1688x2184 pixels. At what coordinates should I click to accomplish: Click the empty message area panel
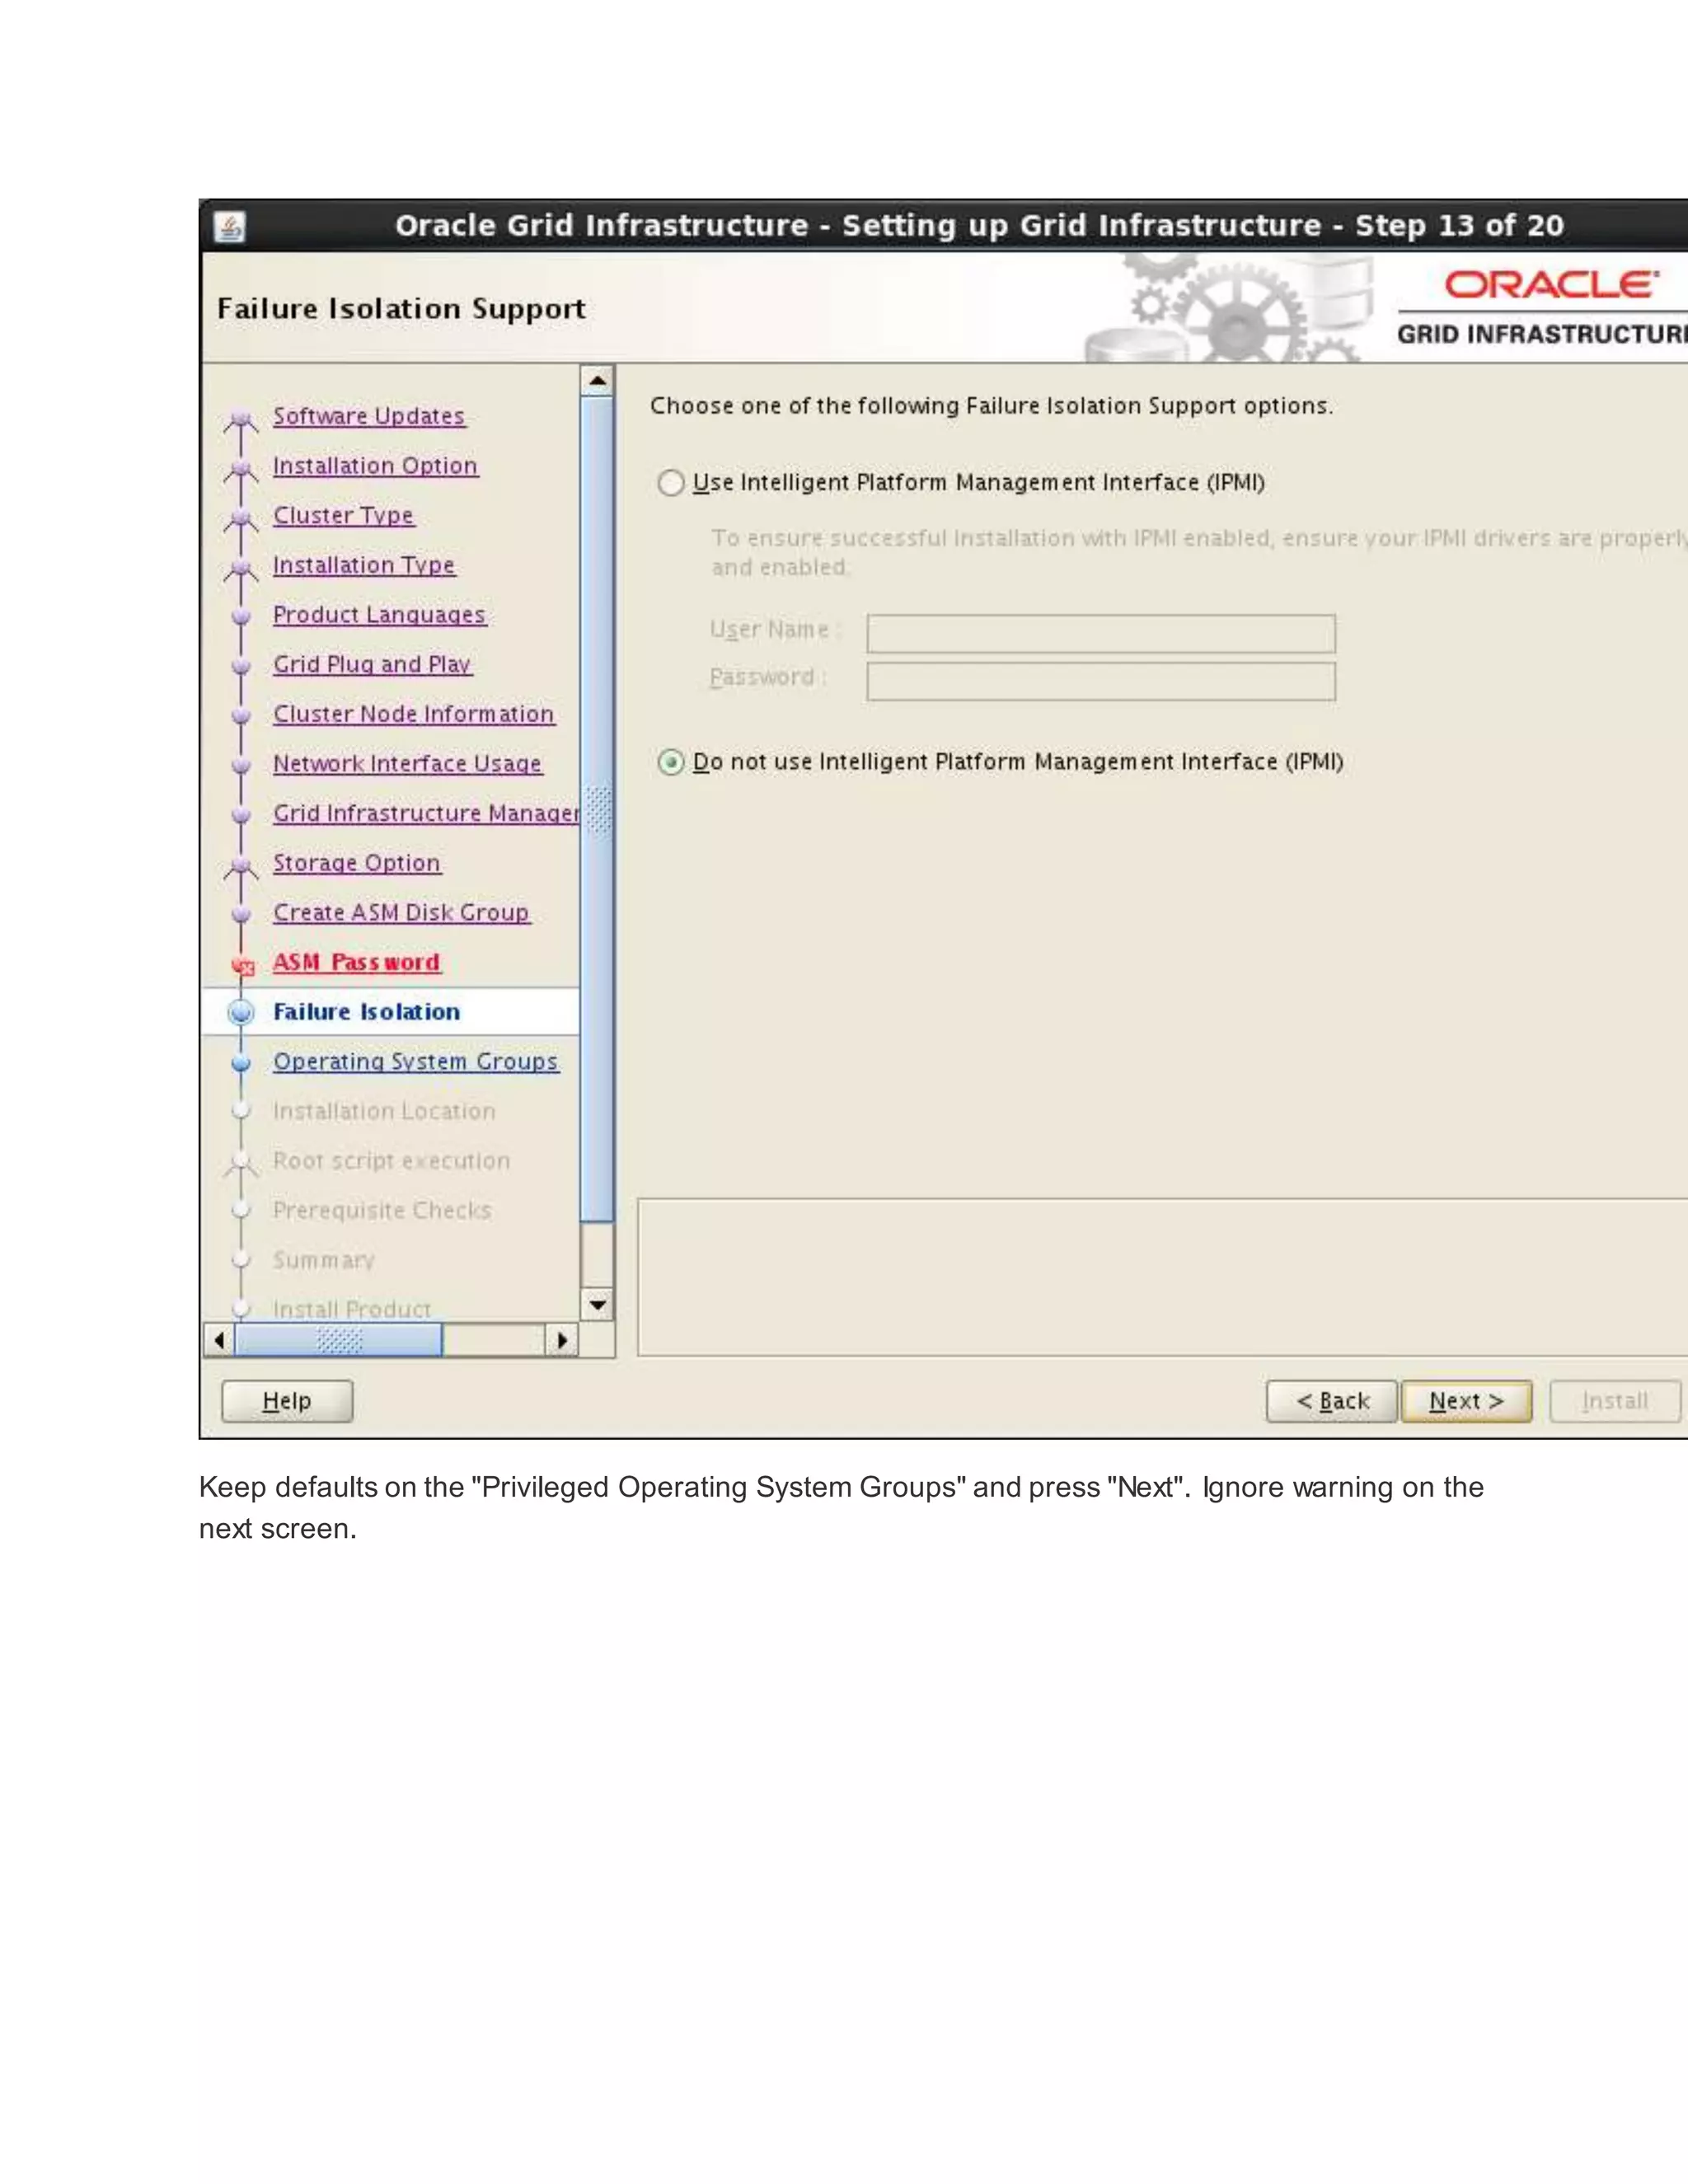tap(1162, 1278)
